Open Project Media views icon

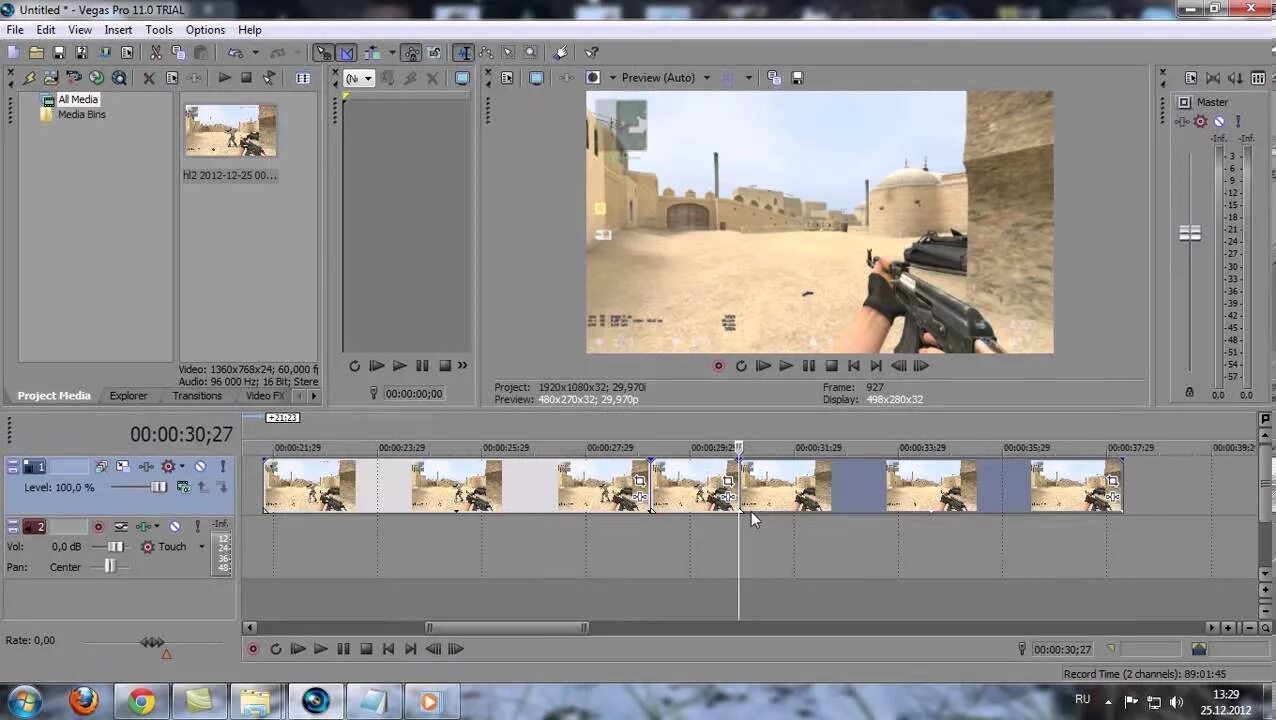tap(303, 78)
